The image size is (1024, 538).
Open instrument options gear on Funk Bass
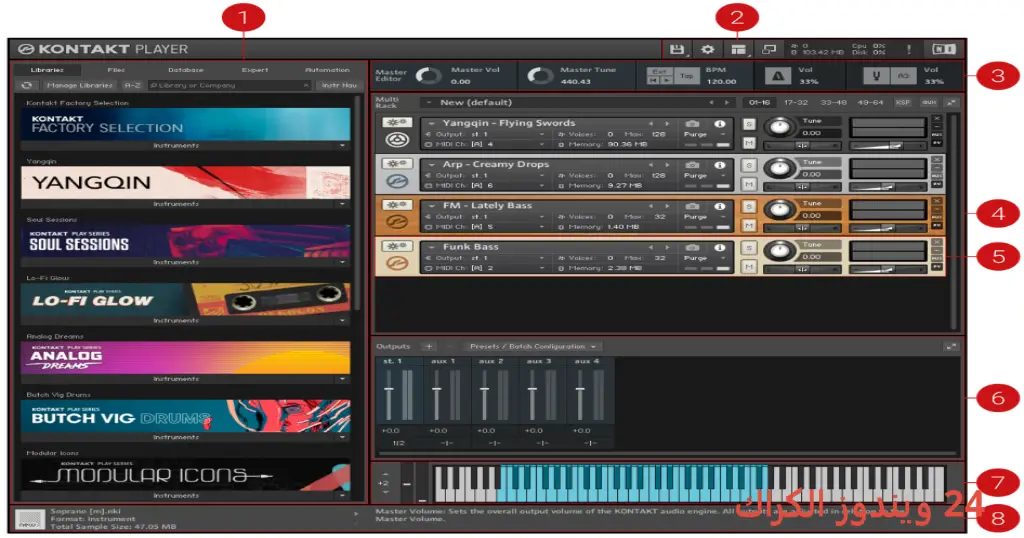click(397, 246)
